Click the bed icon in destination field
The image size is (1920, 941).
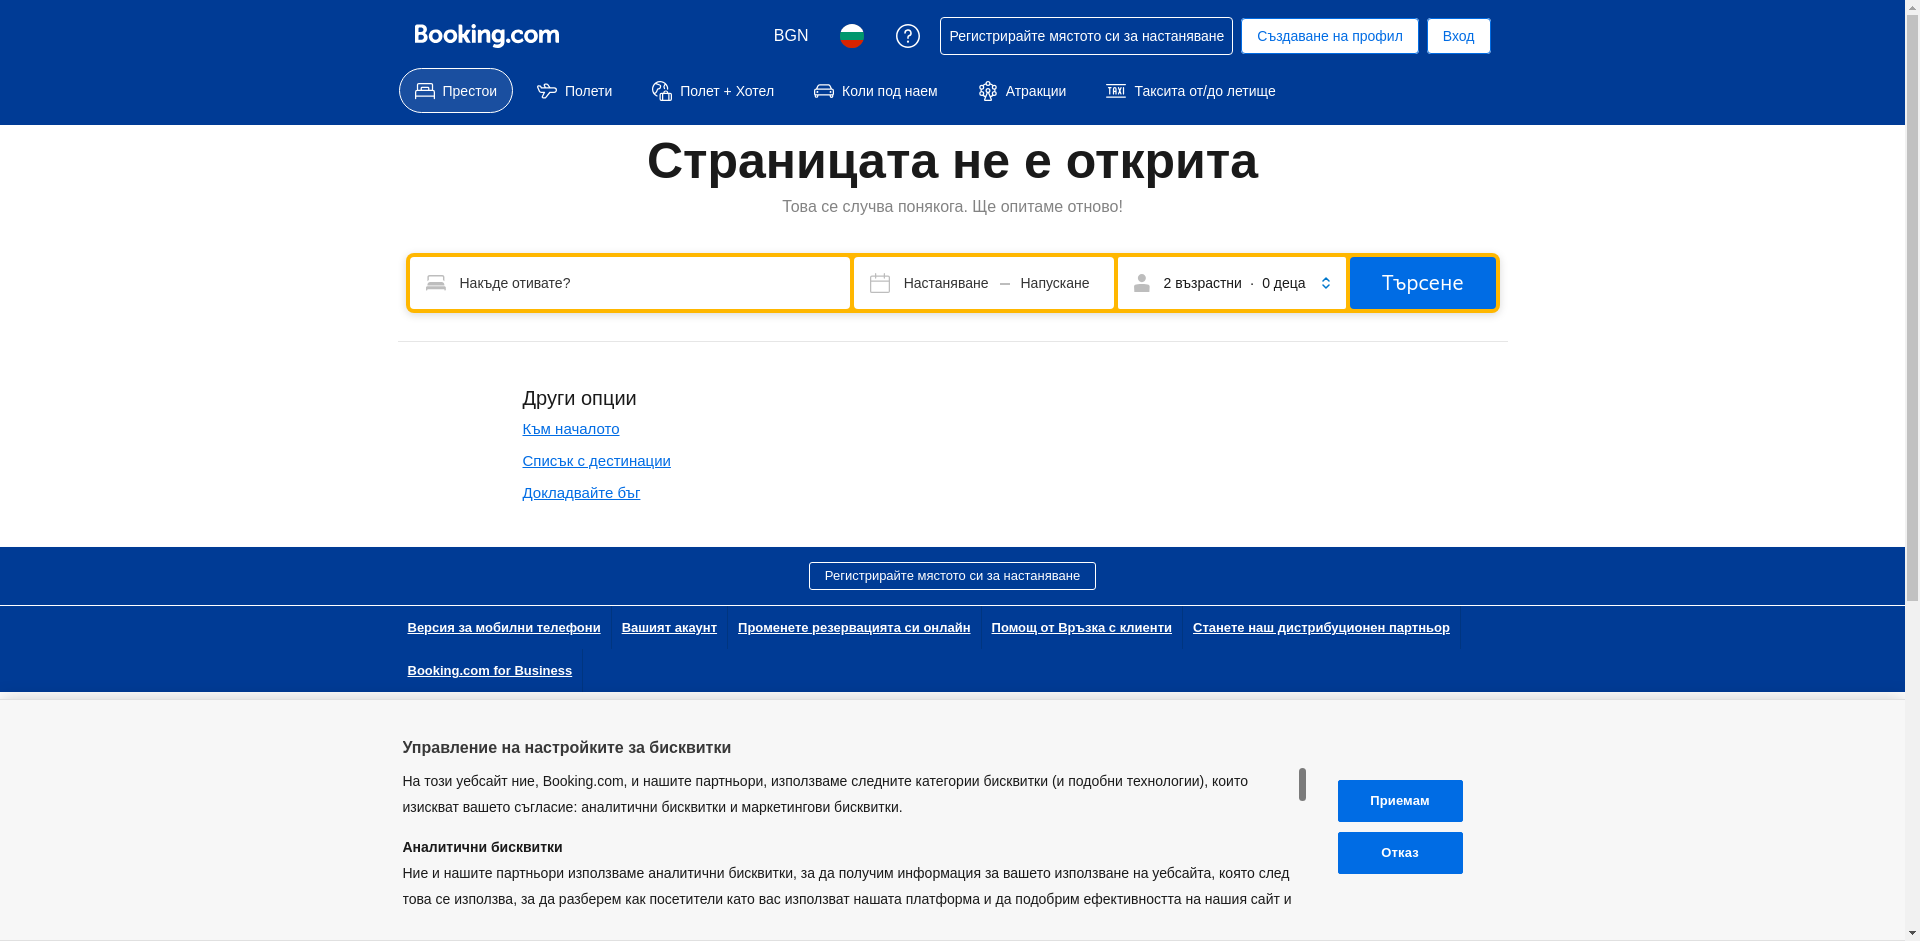pos(435,283)
